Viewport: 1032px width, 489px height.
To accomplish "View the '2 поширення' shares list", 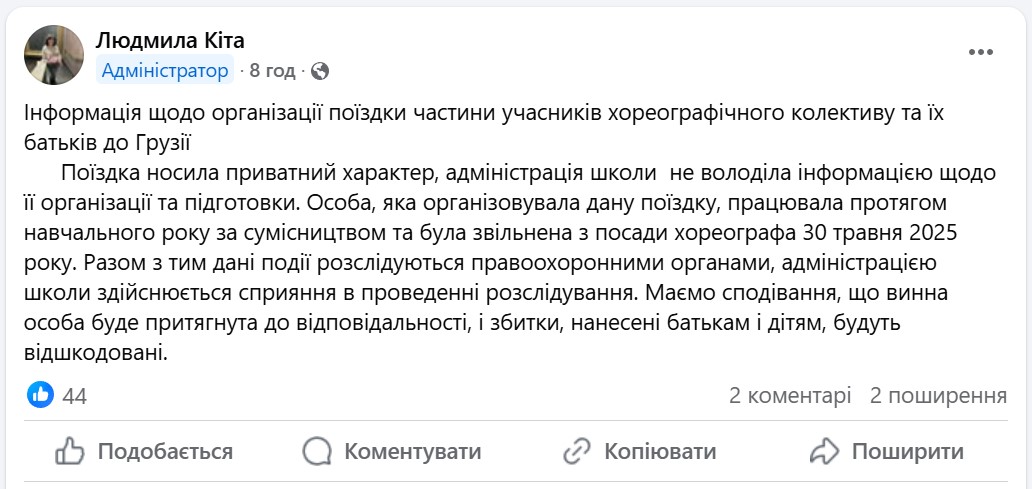I will click(938, 396).
